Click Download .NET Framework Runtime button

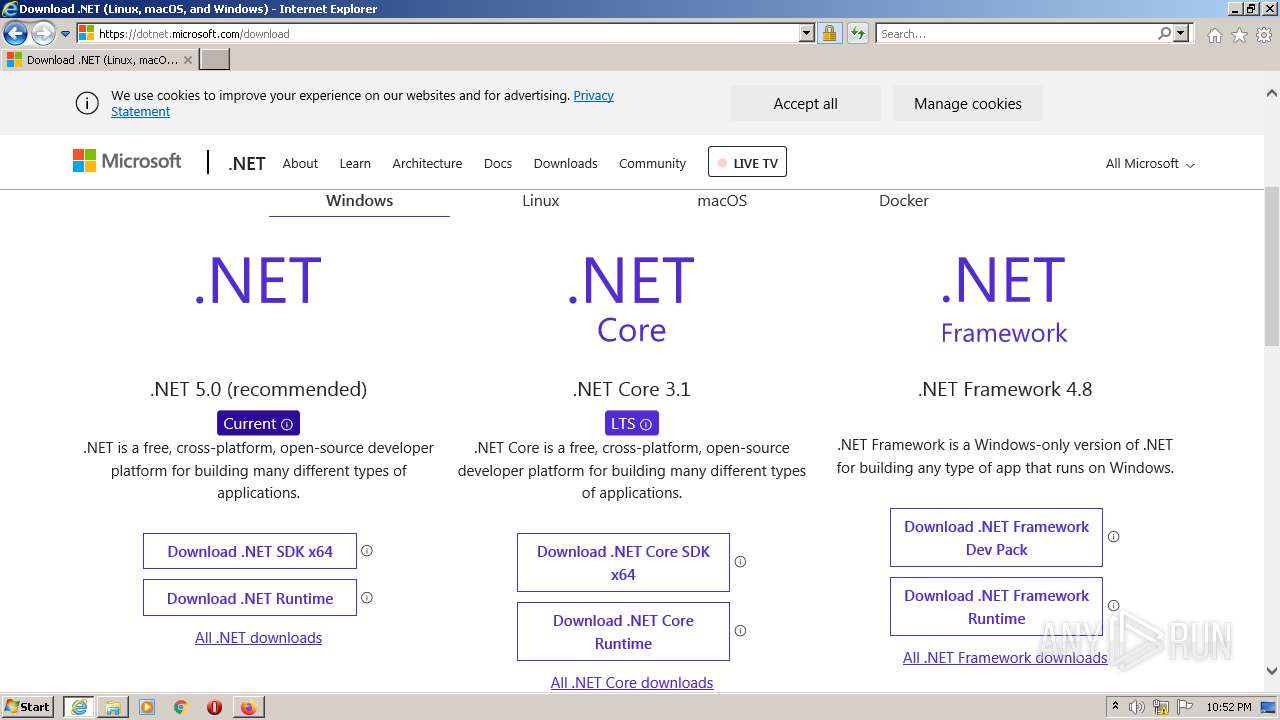tap(996, 607)
